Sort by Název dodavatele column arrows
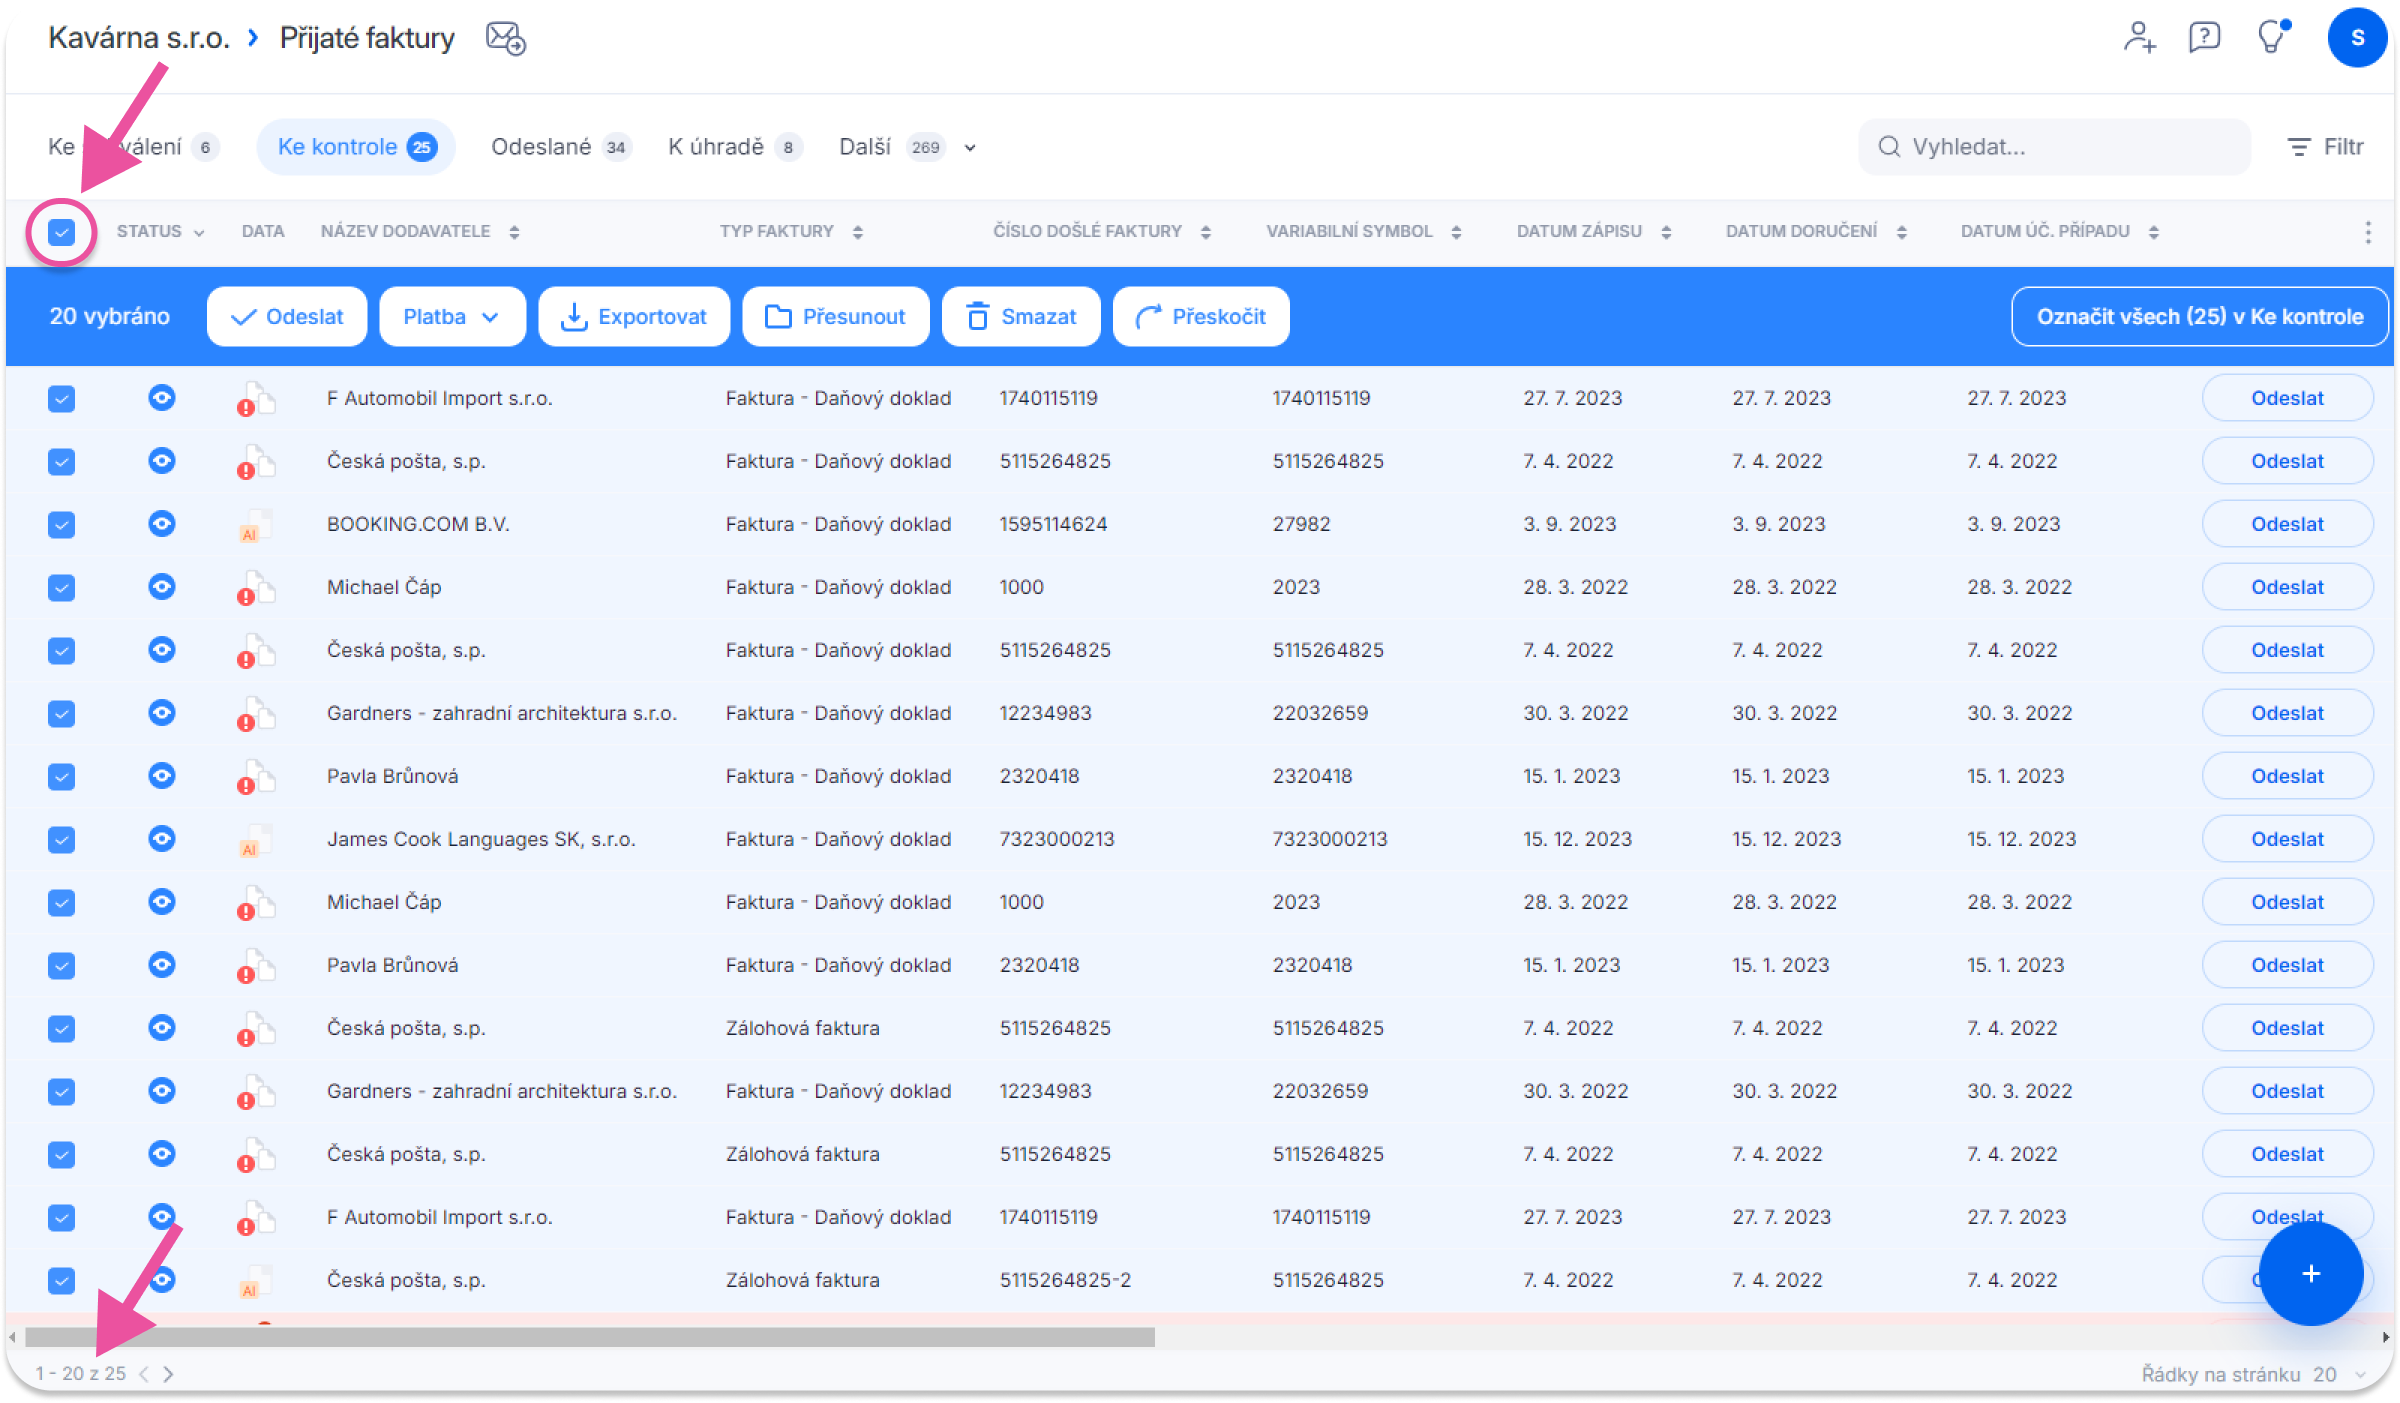 (514, 232)
